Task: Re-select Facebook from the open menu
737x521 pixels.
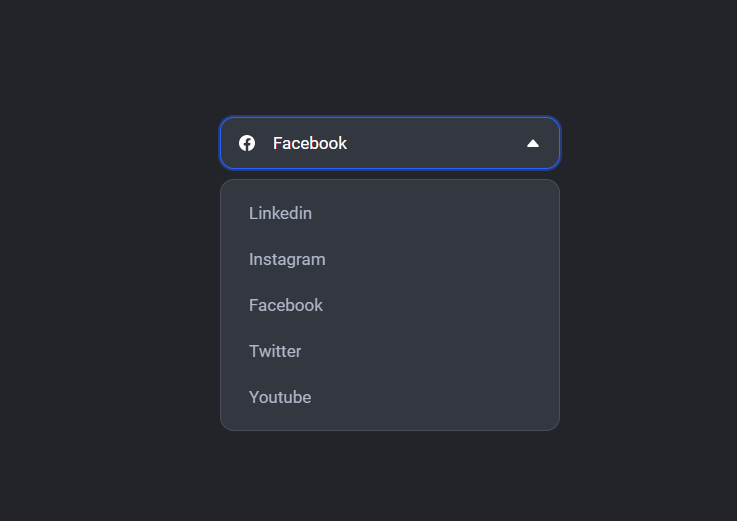Action: [286, 305]
